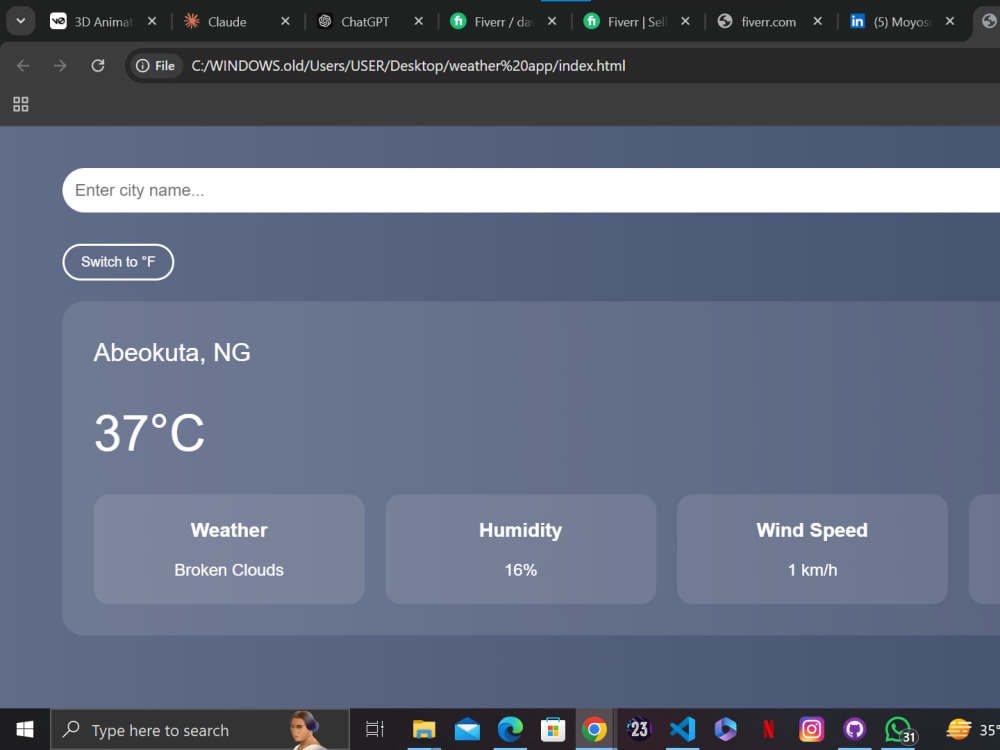Close the LinkedIn Moyos tab

[950, 21]
